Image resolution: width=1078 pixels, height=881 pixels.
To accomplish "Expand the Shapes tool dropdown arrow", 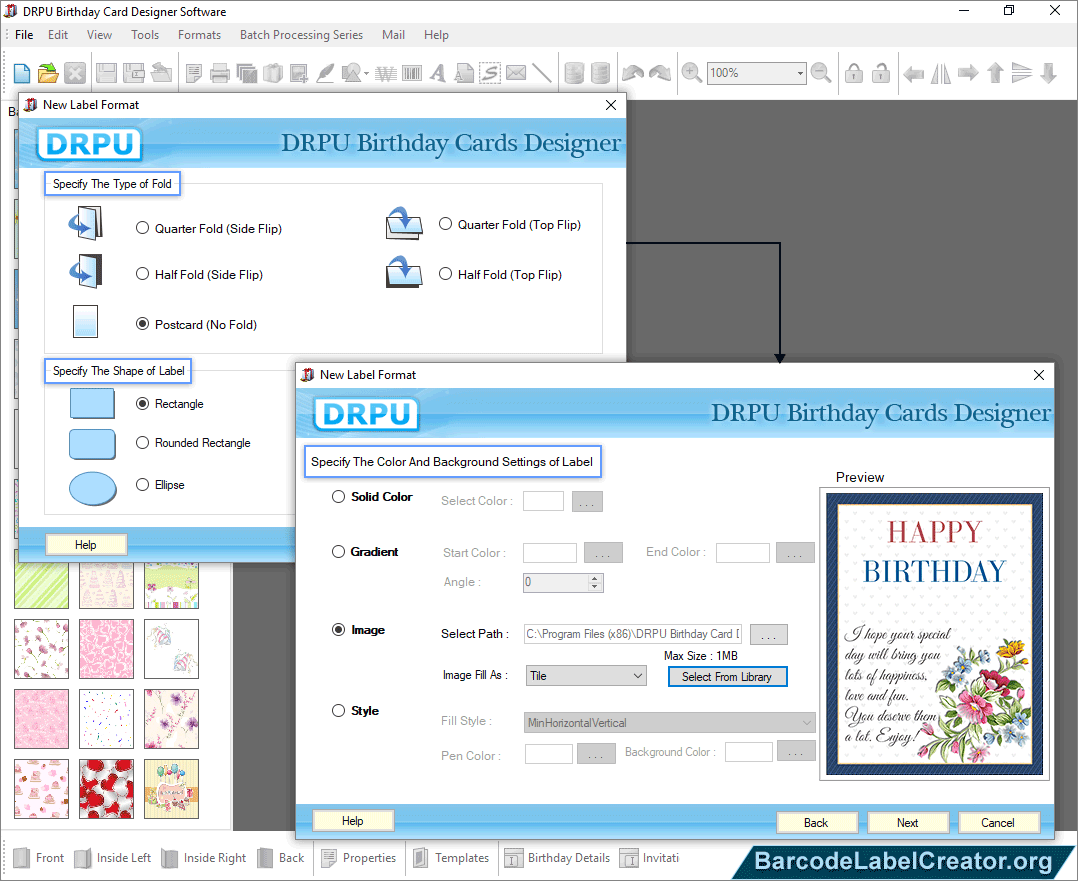I will click(366, 74).
